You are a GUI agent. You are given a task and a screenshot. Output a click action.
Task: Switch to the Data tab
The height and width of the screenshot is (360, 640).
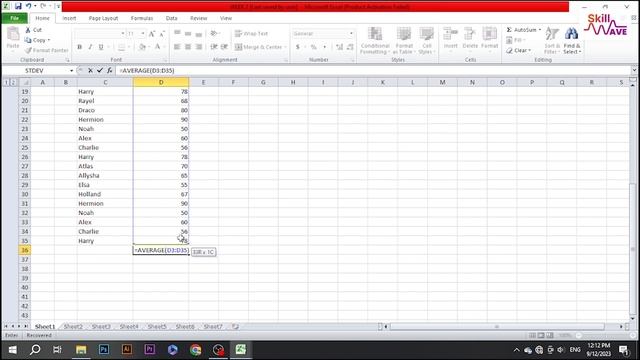point(171,18)
